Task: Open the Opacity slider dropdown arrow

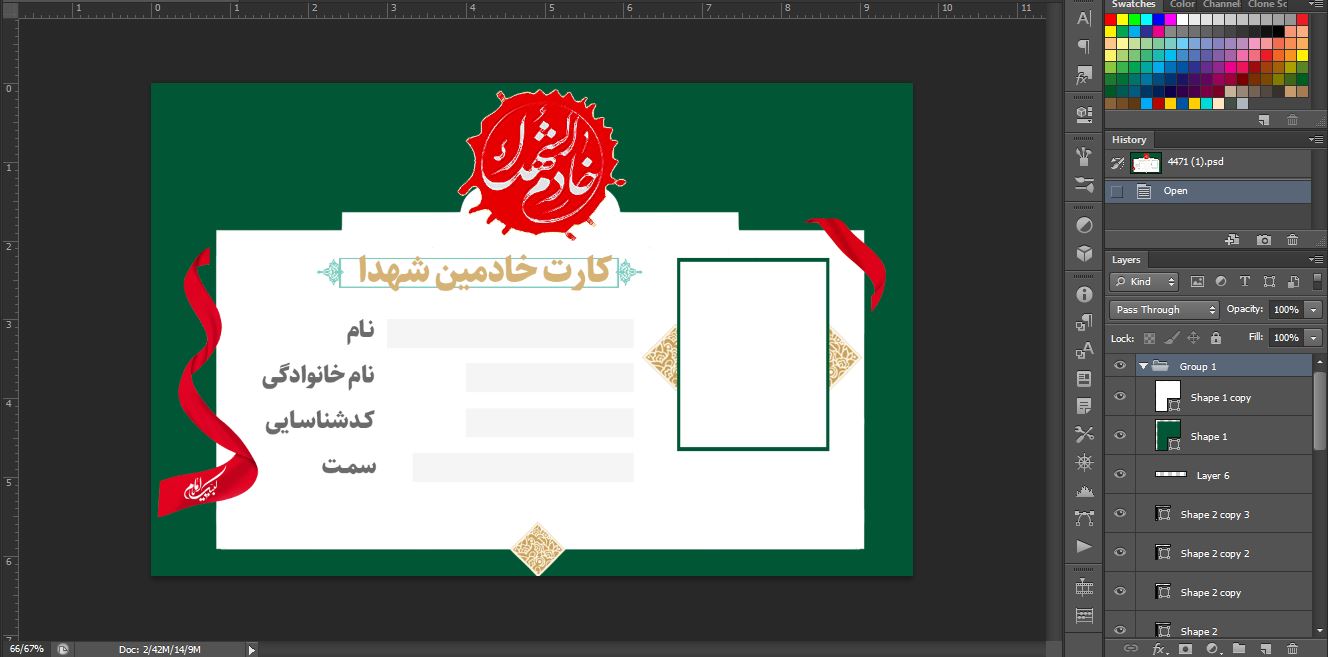Action: click(1314, 310)
